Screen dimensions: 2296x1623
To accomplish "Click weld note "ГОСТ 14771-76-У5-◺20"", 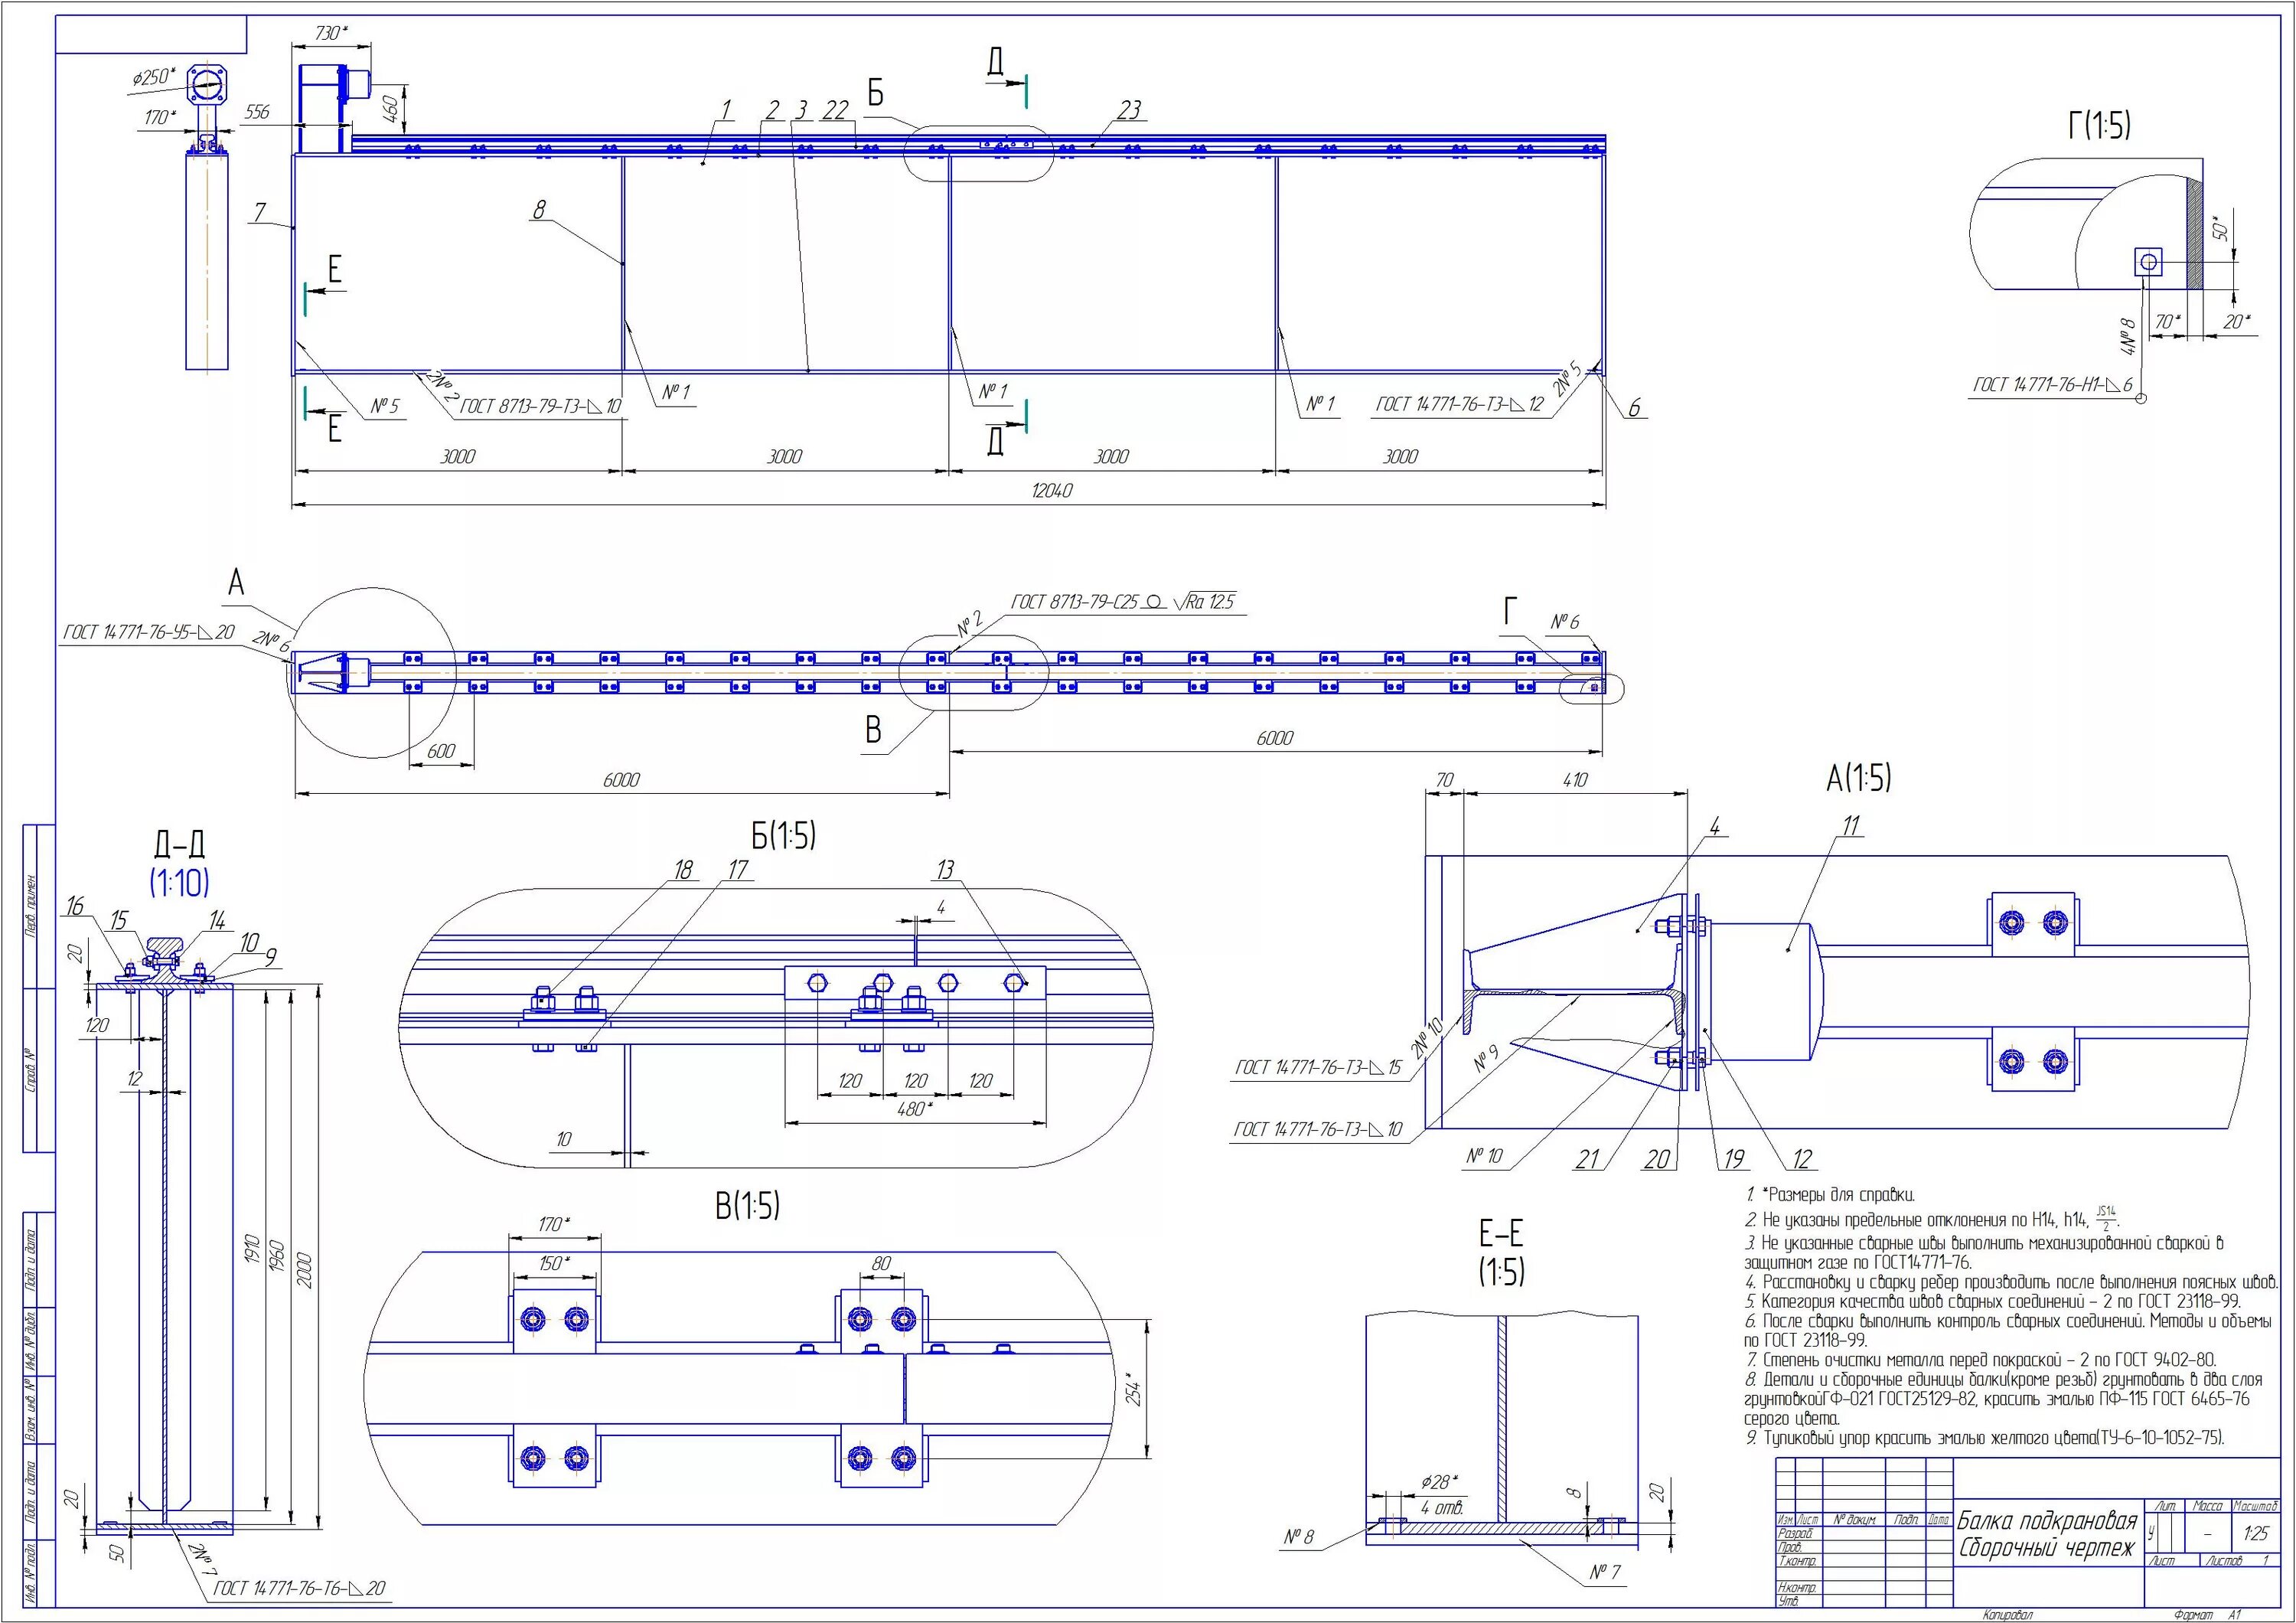I will (x=149, y=632).
